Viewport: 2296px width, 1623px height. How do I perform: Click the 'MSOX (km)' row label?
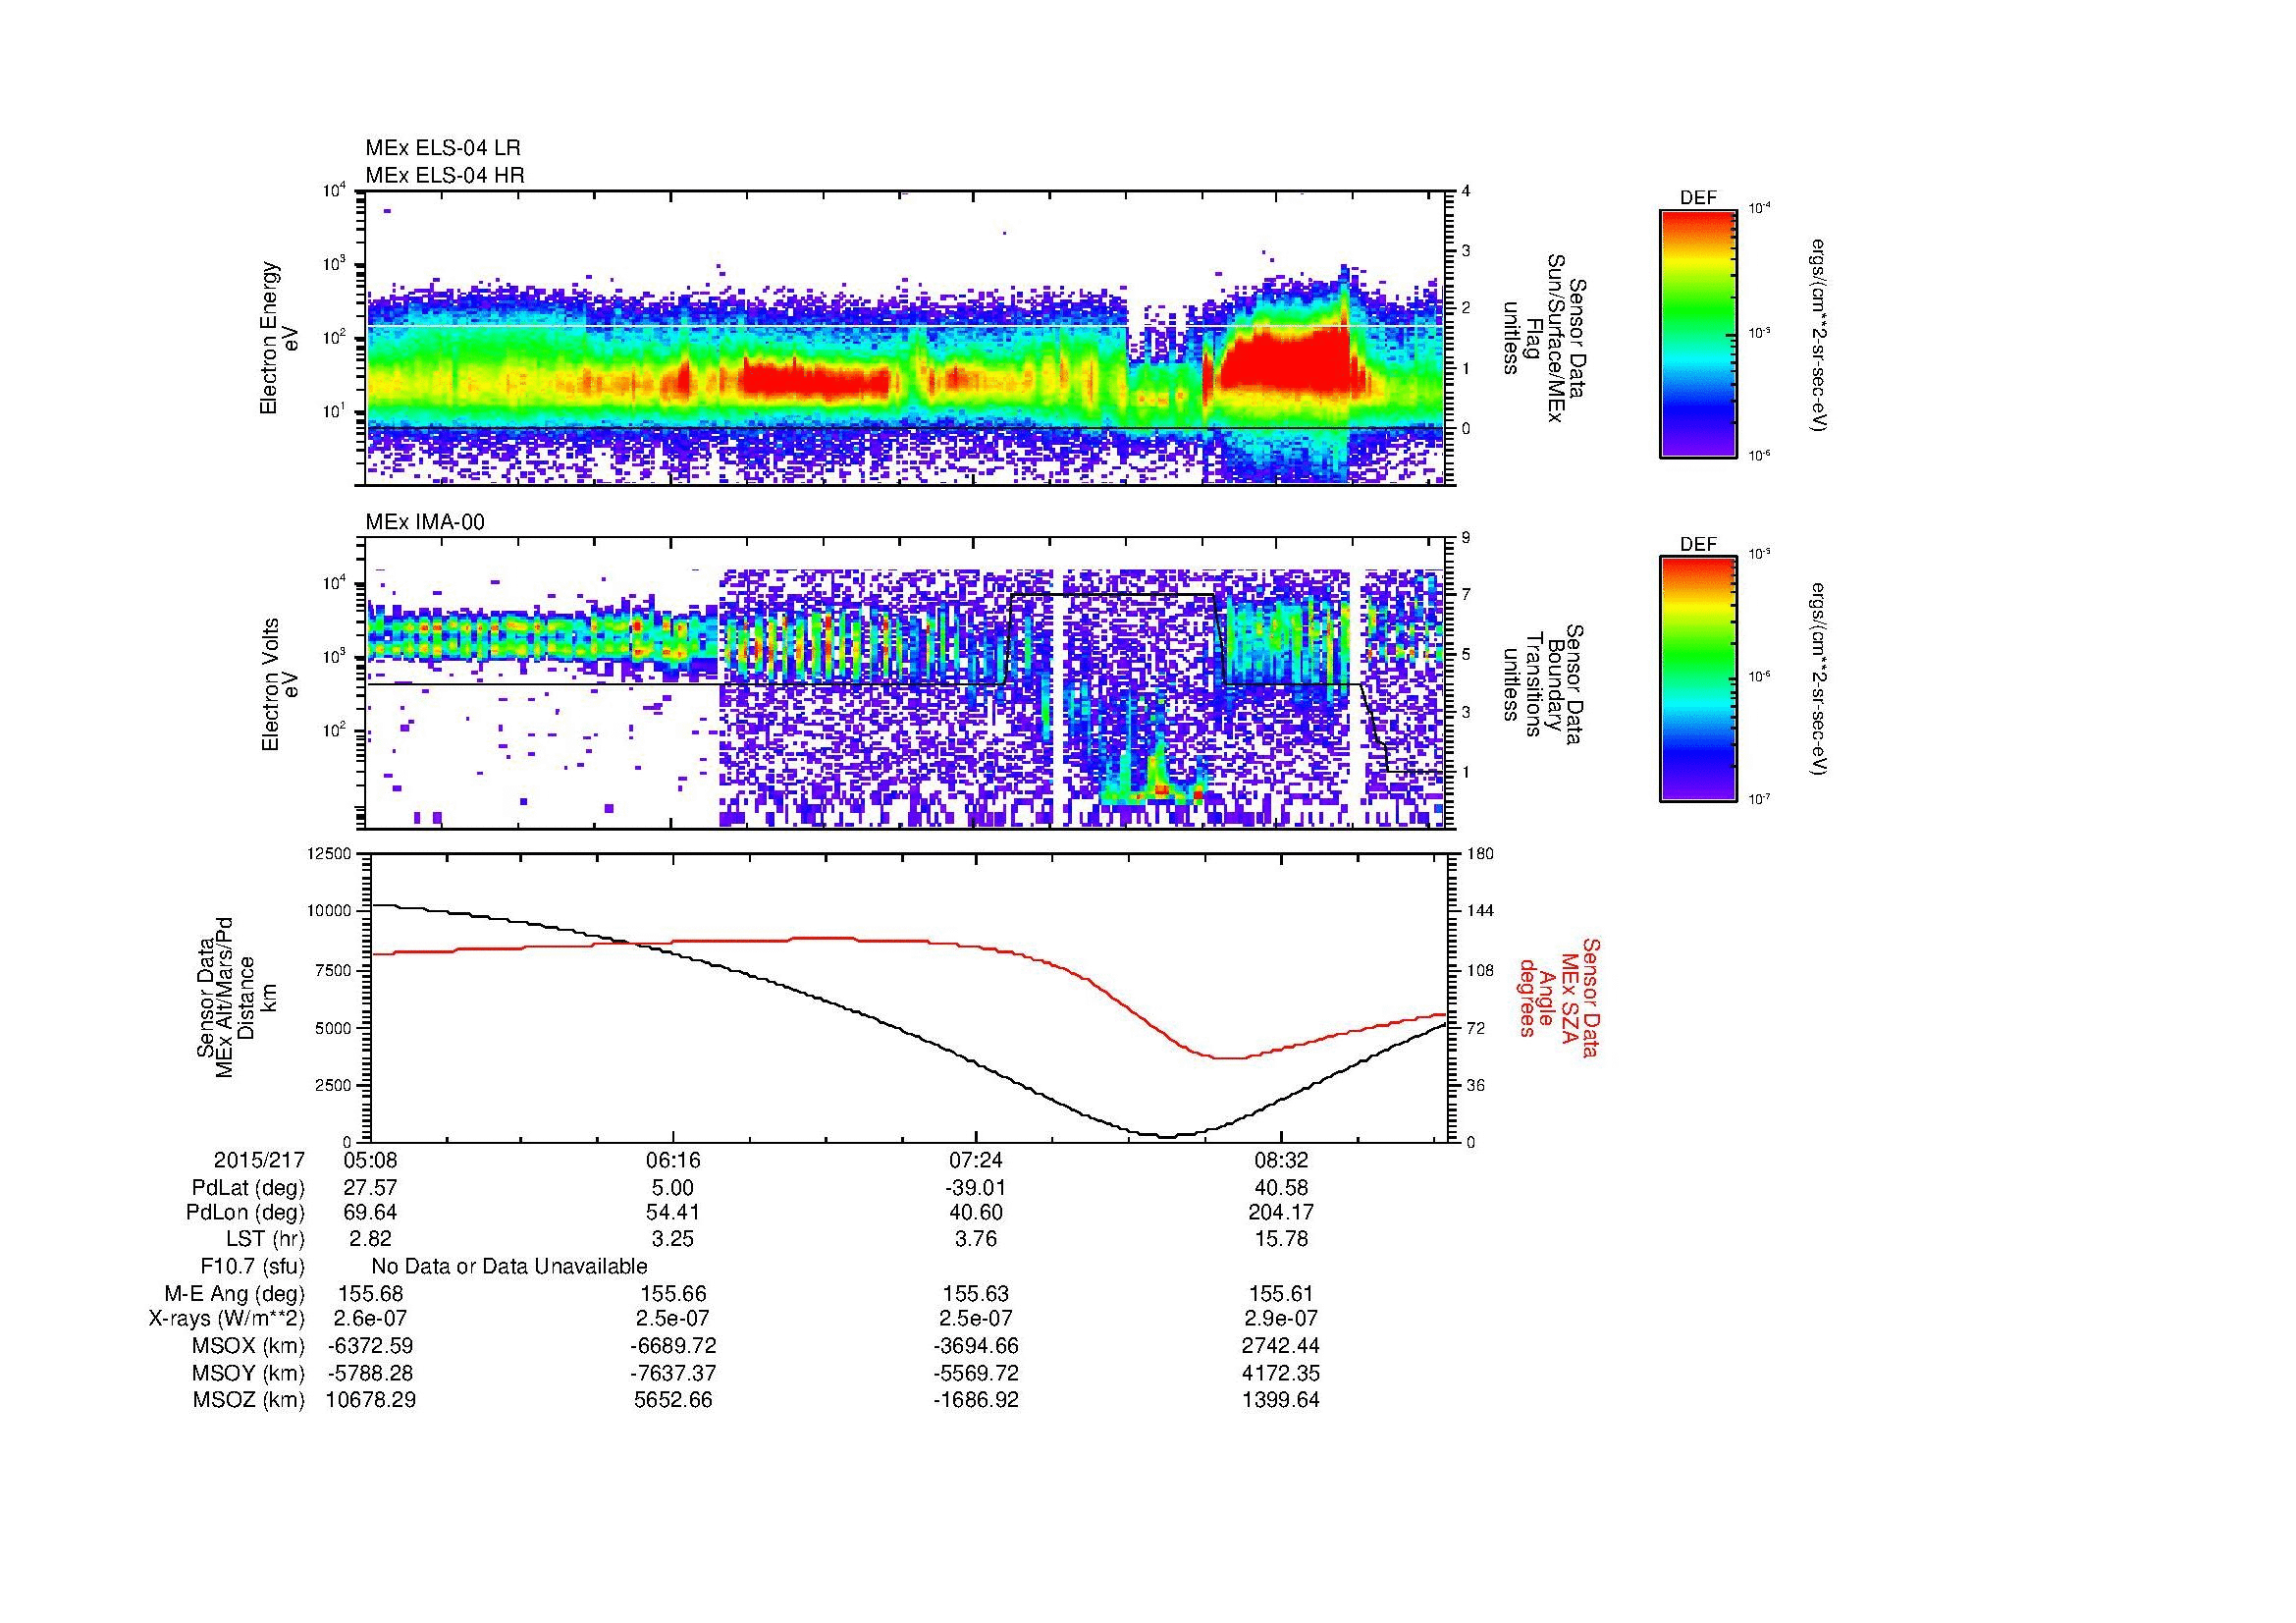pyautogui.click(x=248, y=1346)
